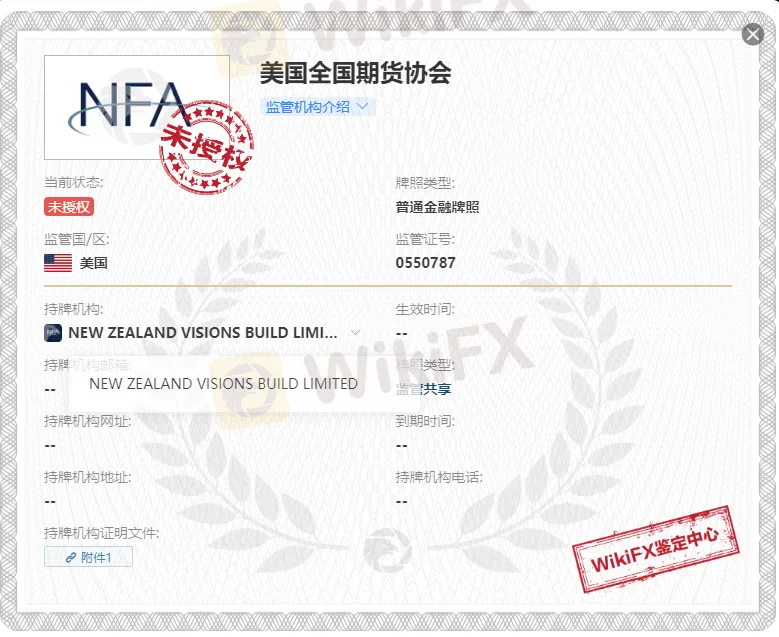Click the 监管国/区 label
The image size is (779, 637).
[x=77, y=239]
